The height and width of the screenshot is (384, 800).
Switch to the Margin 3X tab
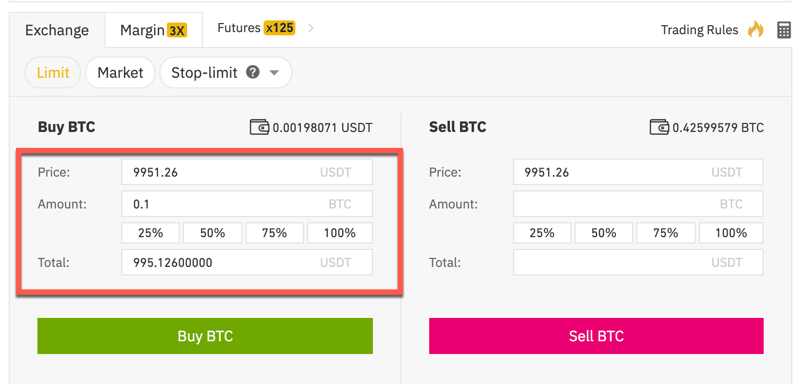(x=154, y=30)
